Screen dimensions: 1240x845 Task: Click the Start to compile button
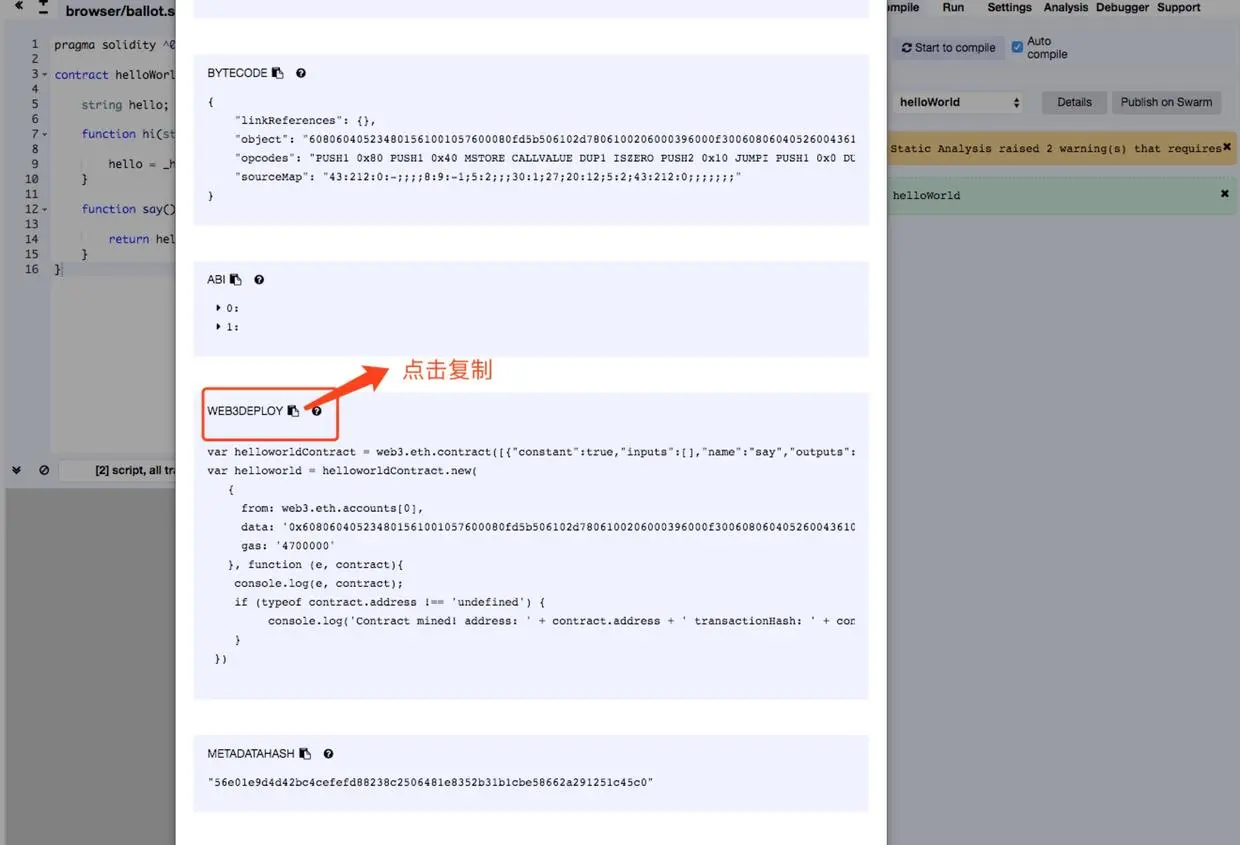(948, 47)
